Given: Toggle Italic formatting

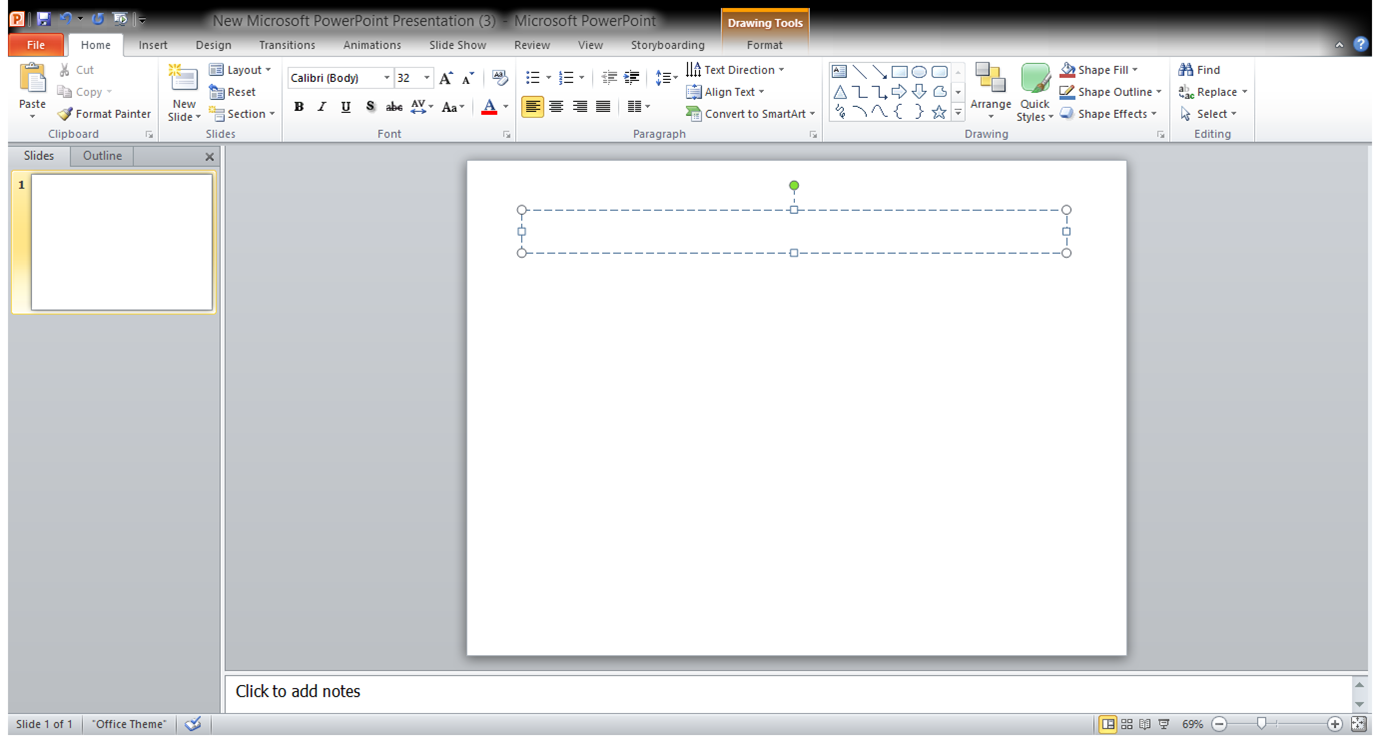Looking at the screenshot, I should [x=322, y=107].
